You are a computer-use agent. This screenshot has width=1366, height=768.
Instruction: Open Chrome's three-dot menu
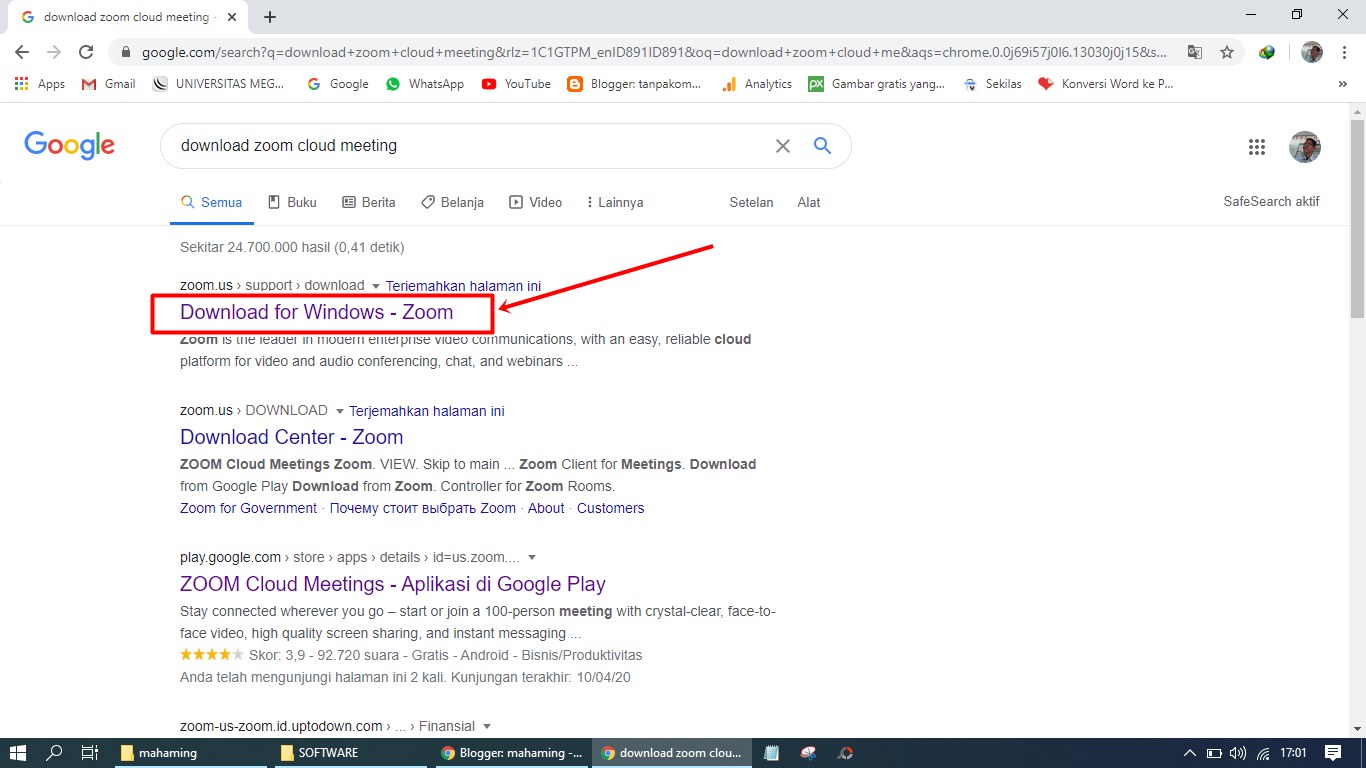1344,51
